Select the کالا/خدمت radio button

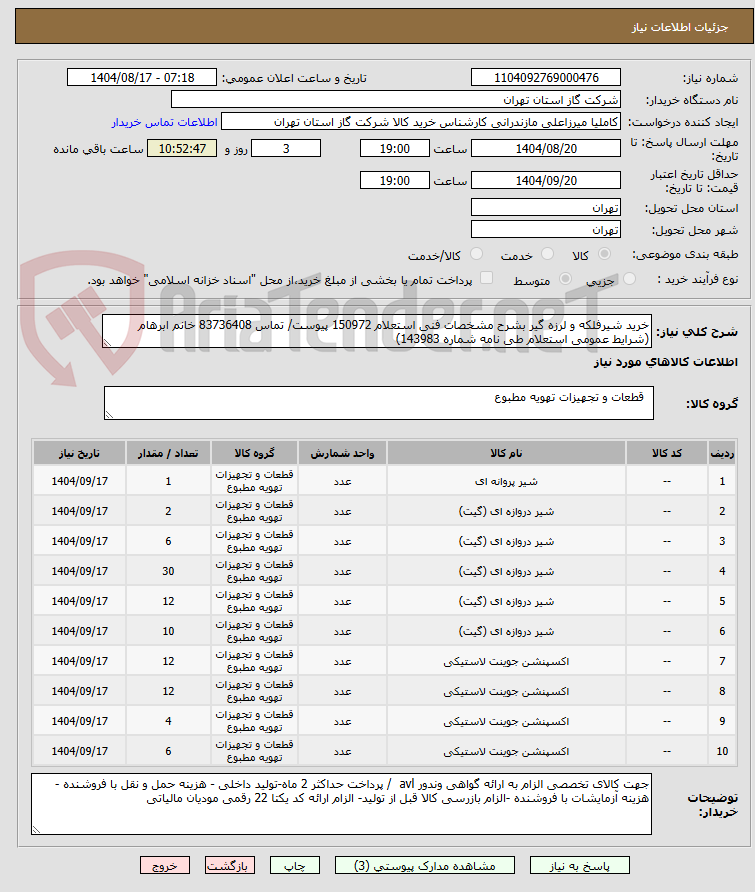coord(477,254)
